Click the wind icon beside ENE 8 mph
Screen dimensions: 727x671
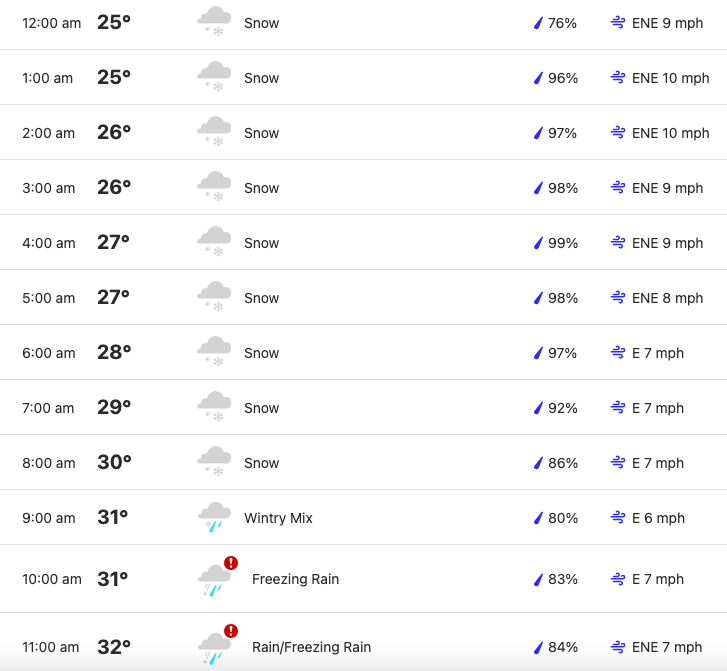click(x=618, y=297)
